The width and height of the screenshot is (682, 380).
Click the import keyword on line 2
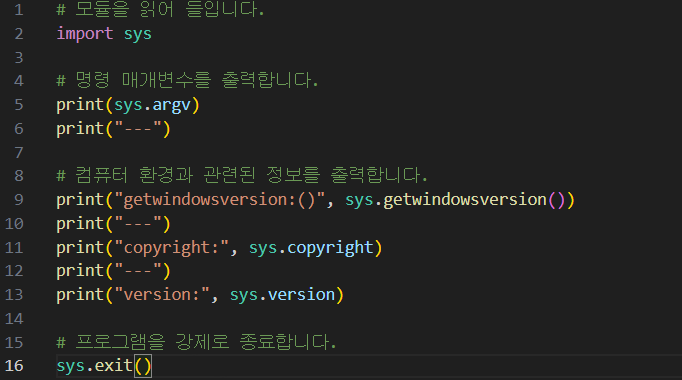click(x=85, y=34)
